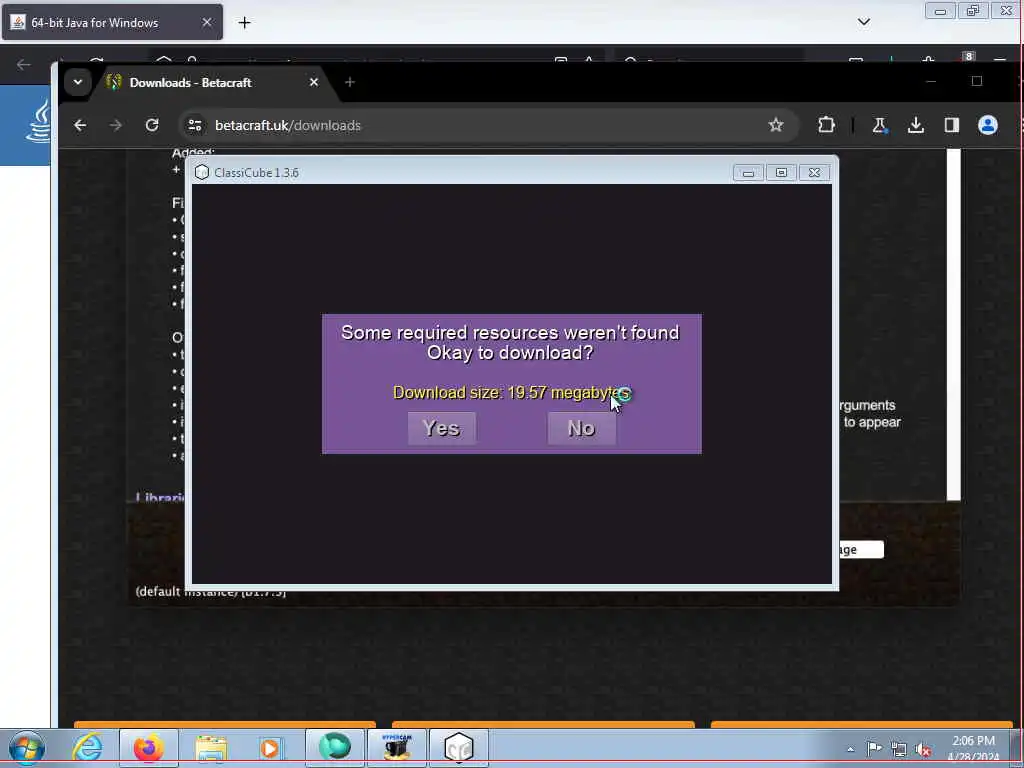
Task: Close the ClassiCube 1.3.6 window
Action: tap(814, 172)
